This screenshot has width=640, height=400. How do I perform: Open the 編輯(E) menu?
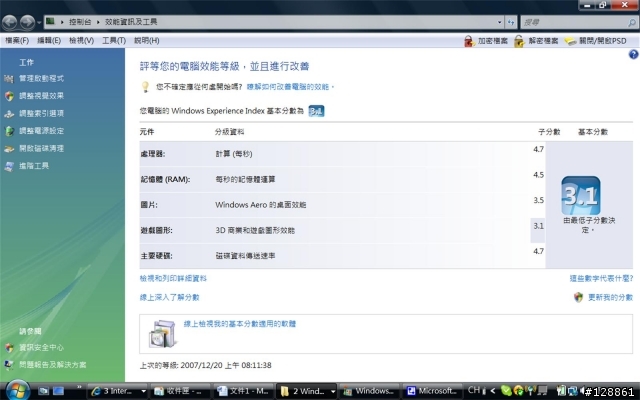(49, 40)
